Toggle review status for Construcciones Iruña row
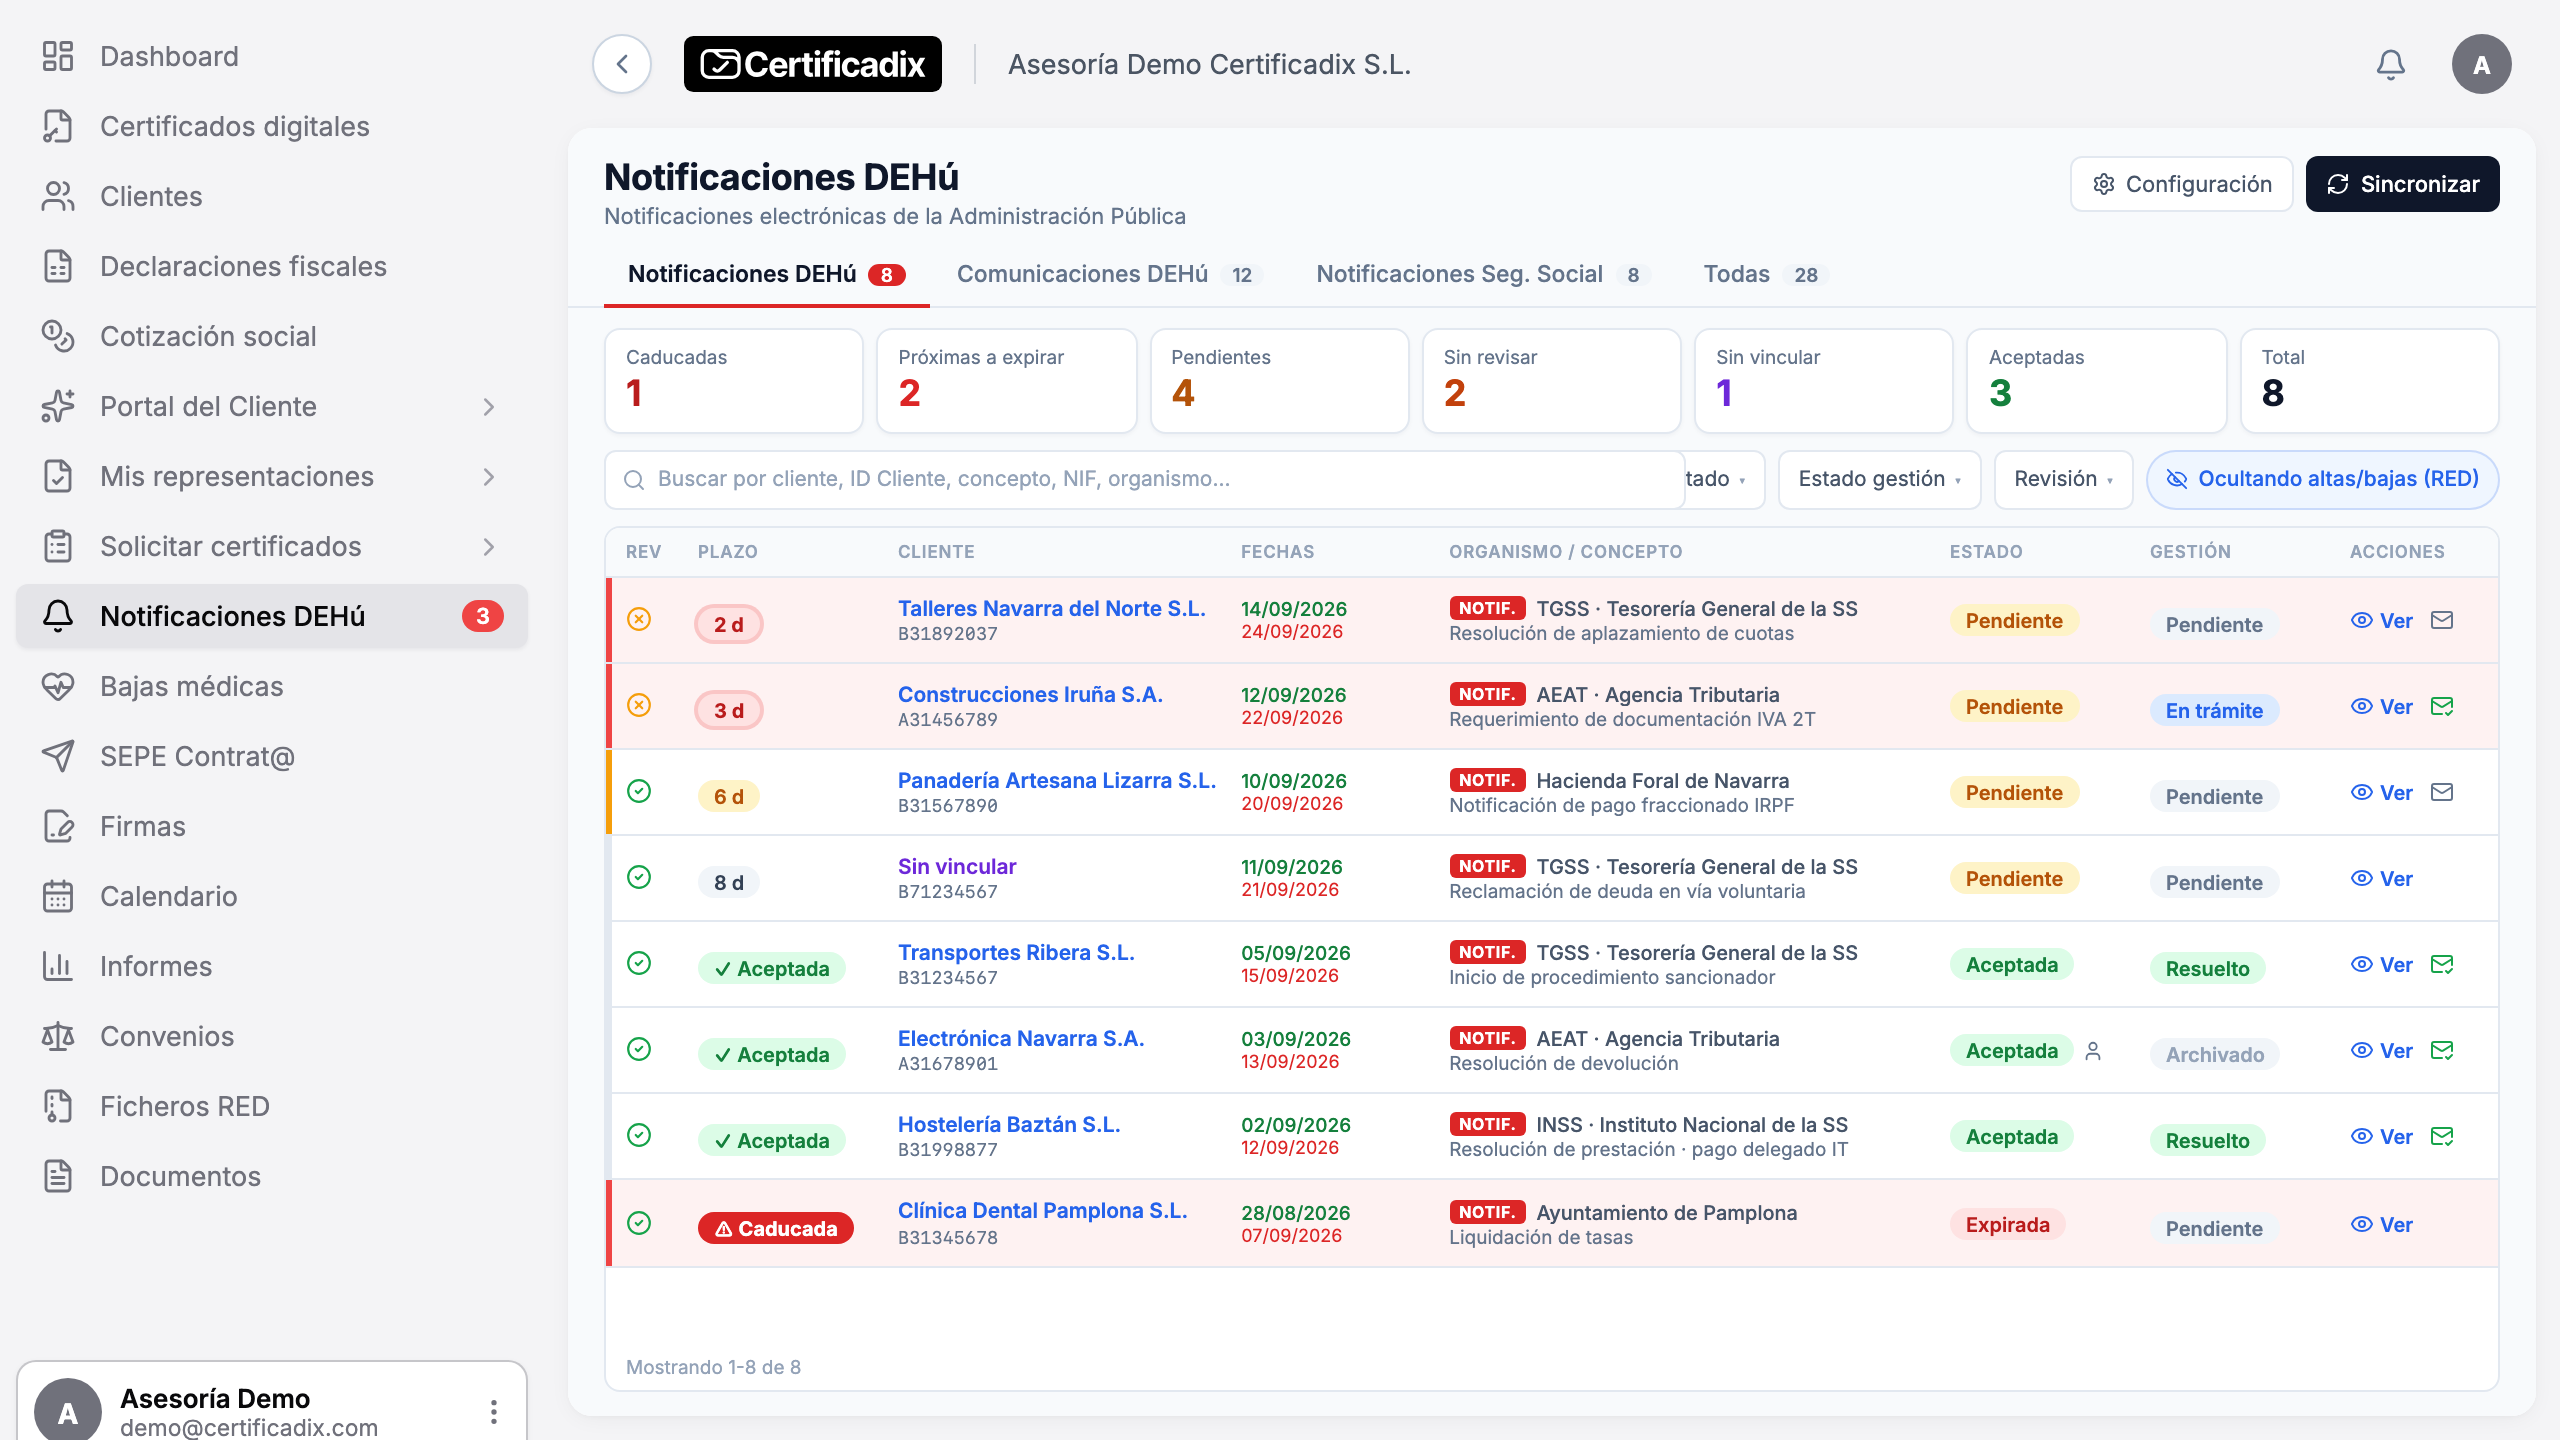This screenshot has width=2560, height=1440. (639, 705)
